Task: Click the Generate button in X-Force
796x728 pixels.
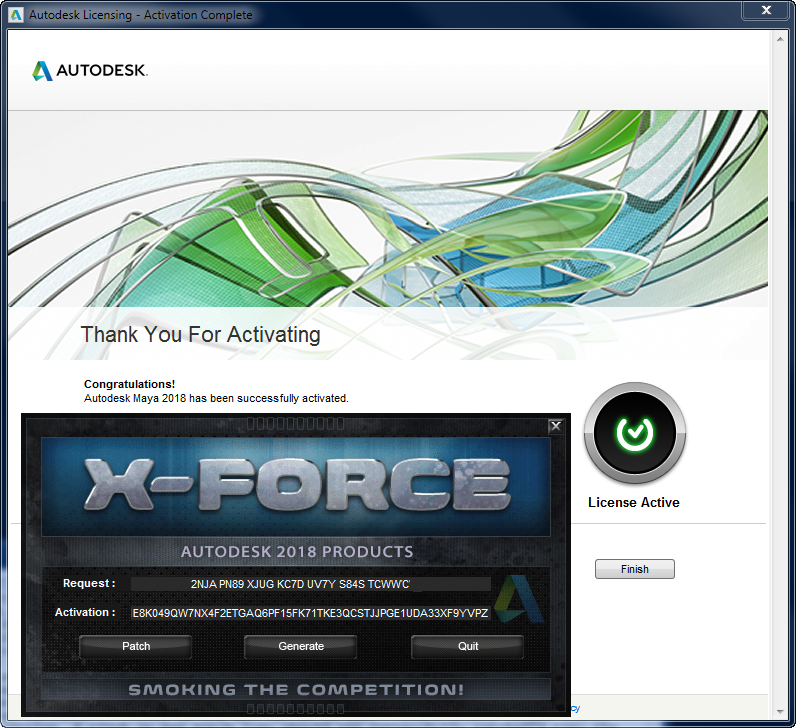Action: click(301, 646)
